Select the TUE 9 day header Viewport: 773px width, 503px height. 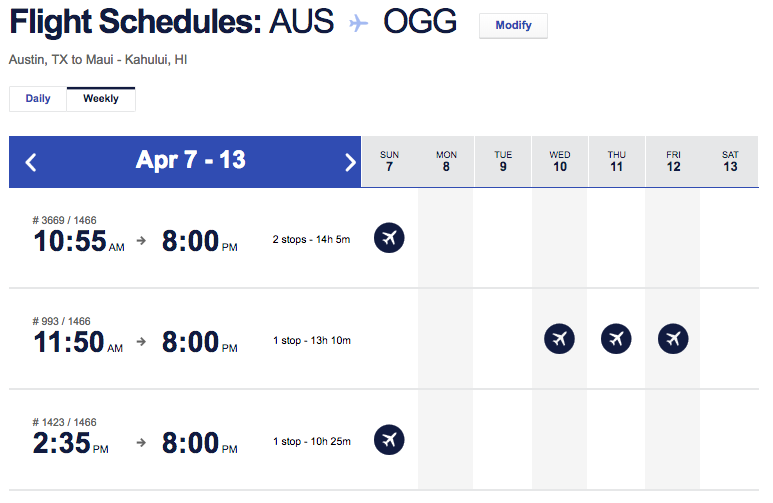(x=503, y=161)
